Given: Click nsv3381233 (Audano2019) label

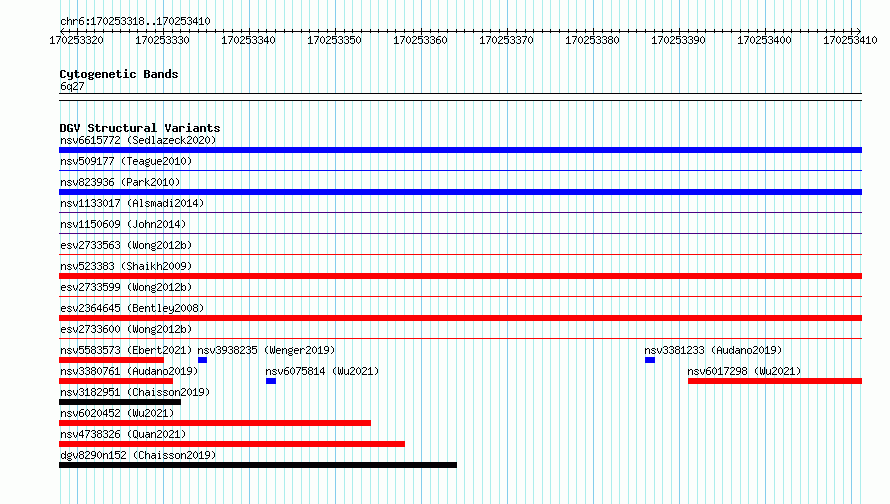Looking at the screenshot, I should click(713, 350).
